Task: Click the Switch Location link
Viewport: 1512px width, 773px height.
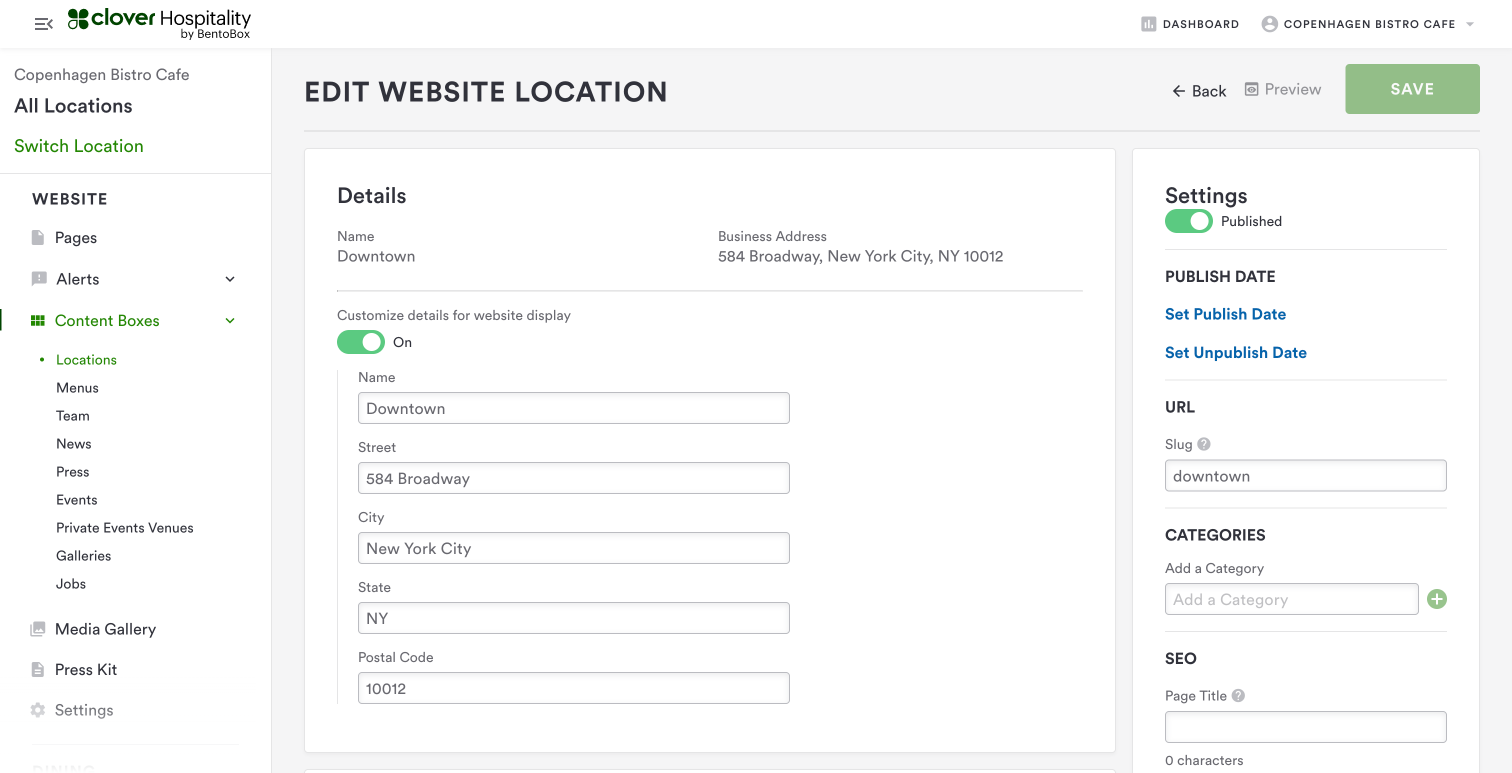Action: 79,146
